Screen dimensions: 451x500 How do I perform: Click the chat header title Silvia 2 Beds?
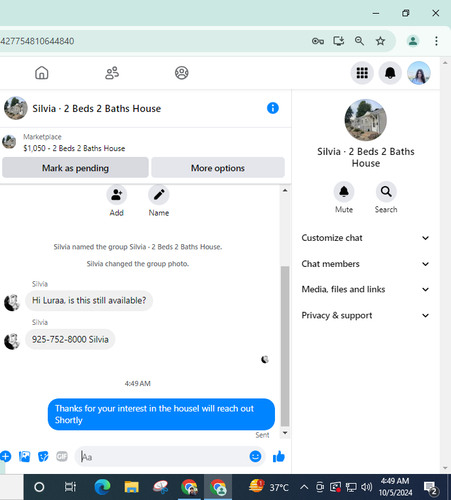(x=97, y=109)
